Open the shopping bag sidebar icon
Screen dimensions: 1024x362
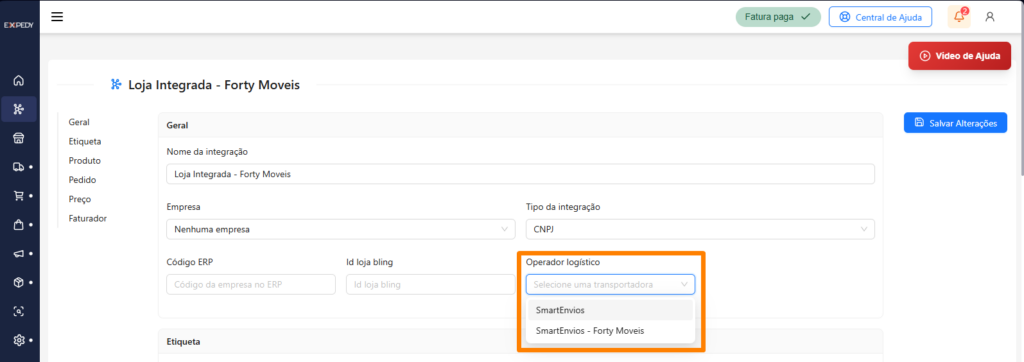[x=19, y=224]
